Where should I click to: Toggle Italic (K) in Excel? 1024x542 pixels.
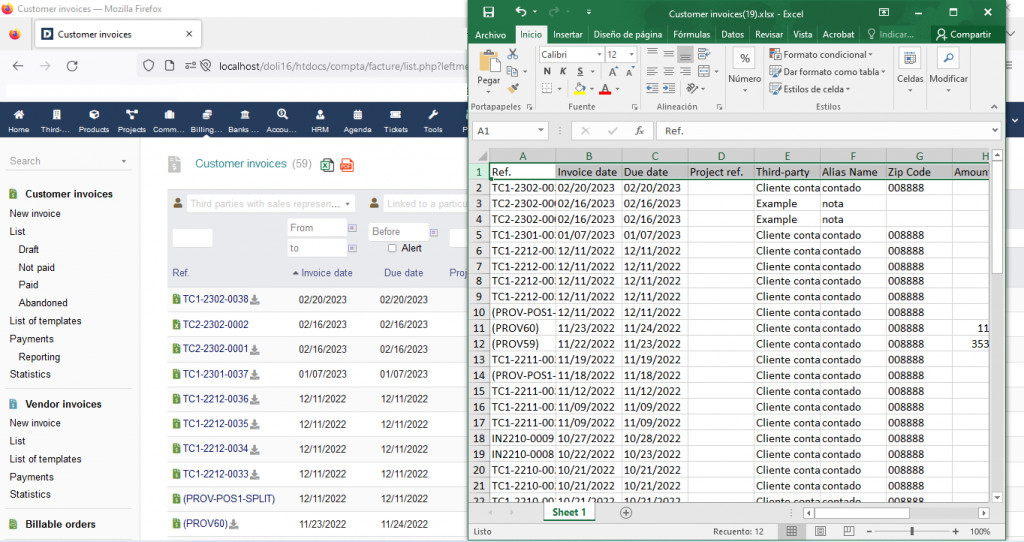click(x=563, y=72)
